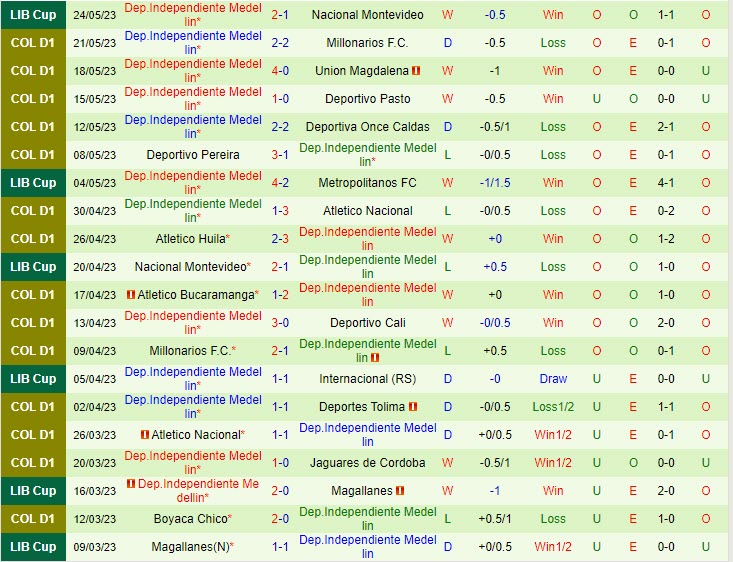This screenshot has width=733, height=562.
Task: Open Union Magdalena team link
Action: pos(362,71)
